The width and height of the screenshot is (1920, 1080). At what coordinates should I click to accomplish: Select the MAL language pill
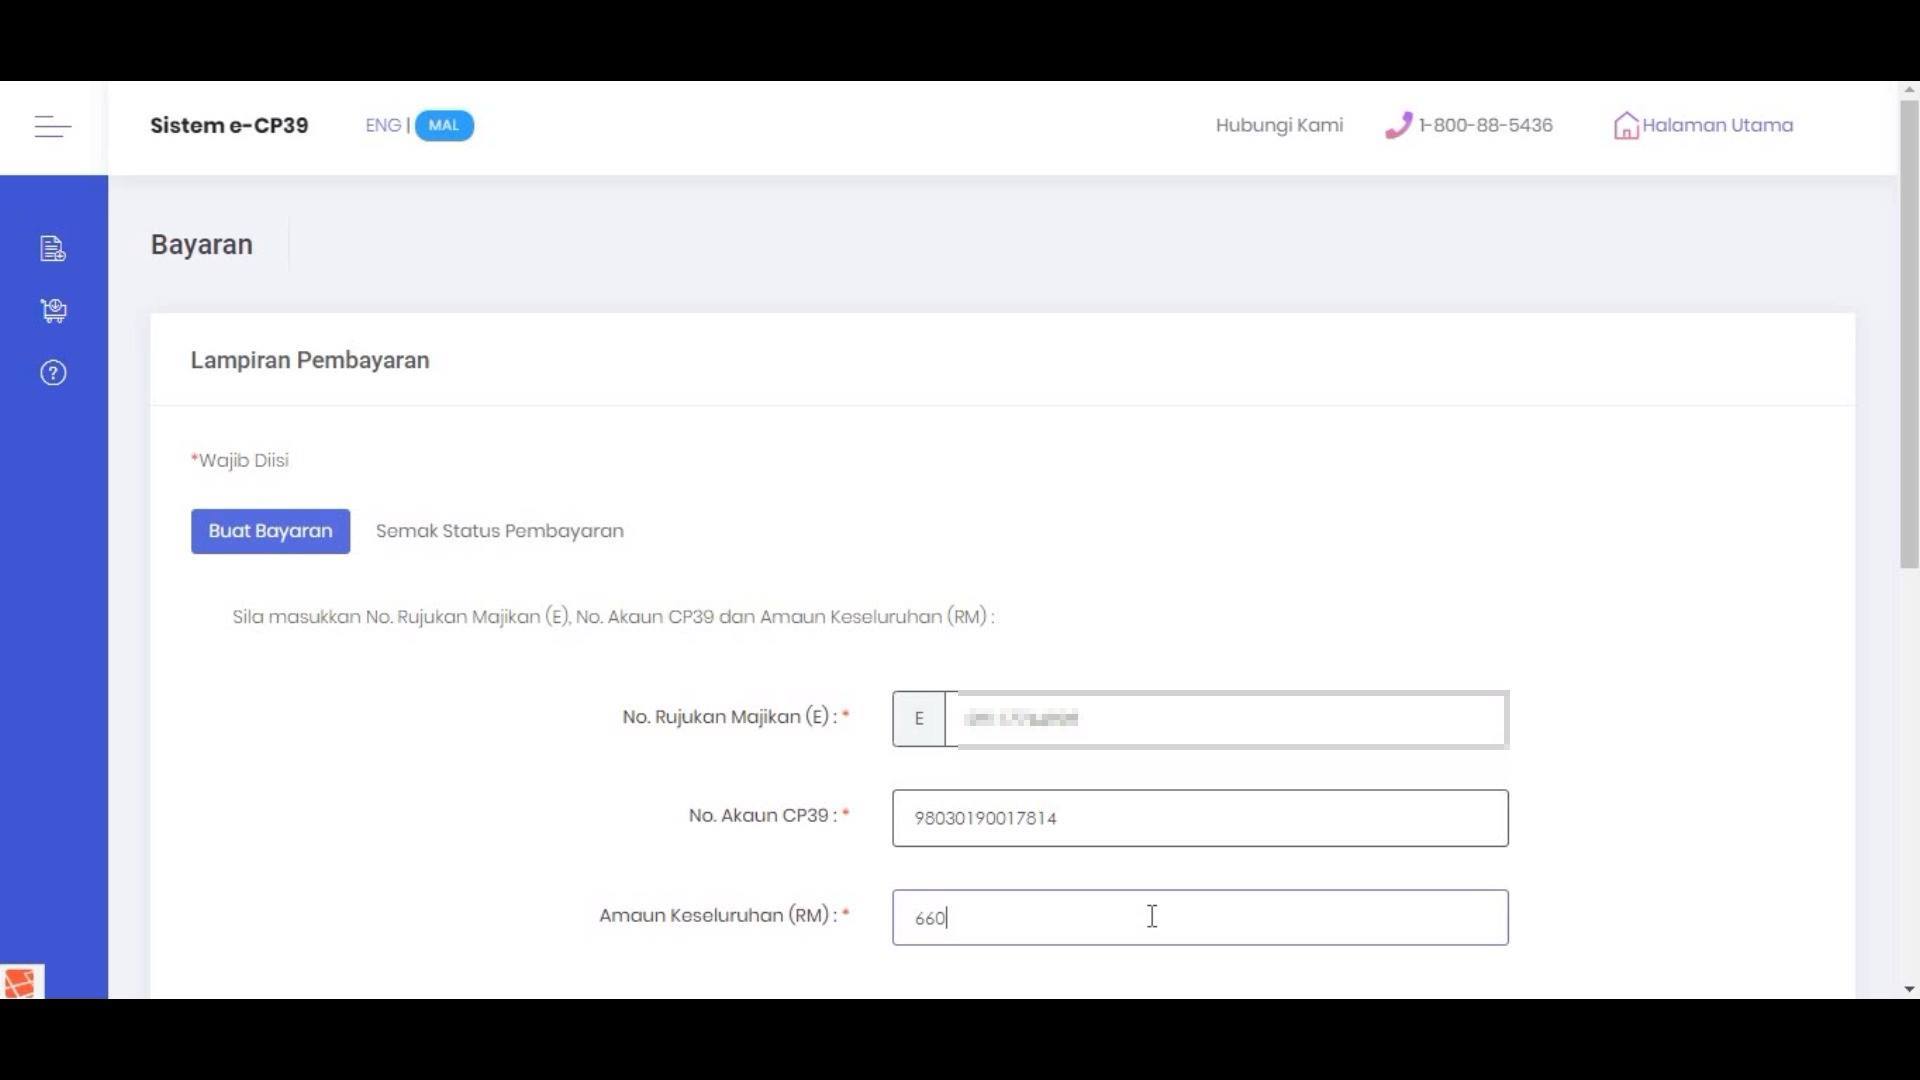coord(444,125)
